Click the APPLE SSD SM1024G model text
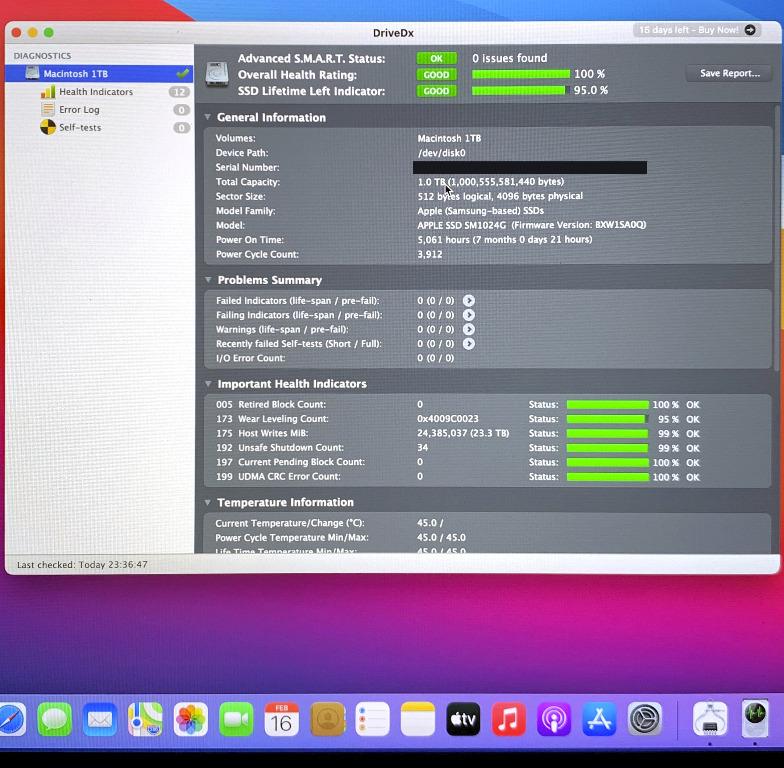The width and height of the screenshot is (784, 768). [462, 225]
